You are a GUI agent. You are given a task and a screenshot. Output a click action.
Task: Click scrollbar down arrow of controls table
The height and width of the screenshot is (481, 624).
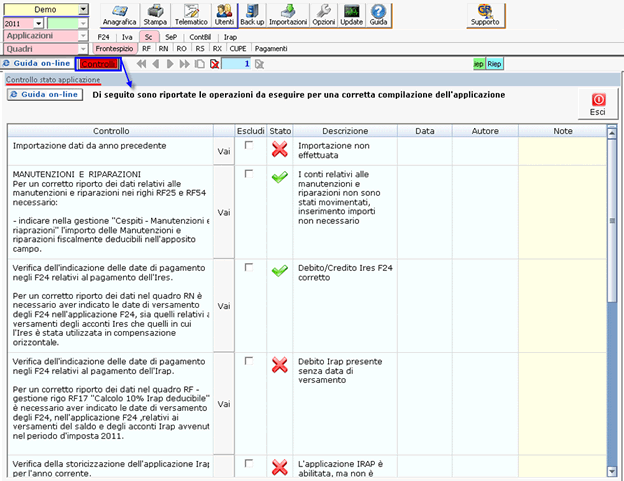click(612, 471)
